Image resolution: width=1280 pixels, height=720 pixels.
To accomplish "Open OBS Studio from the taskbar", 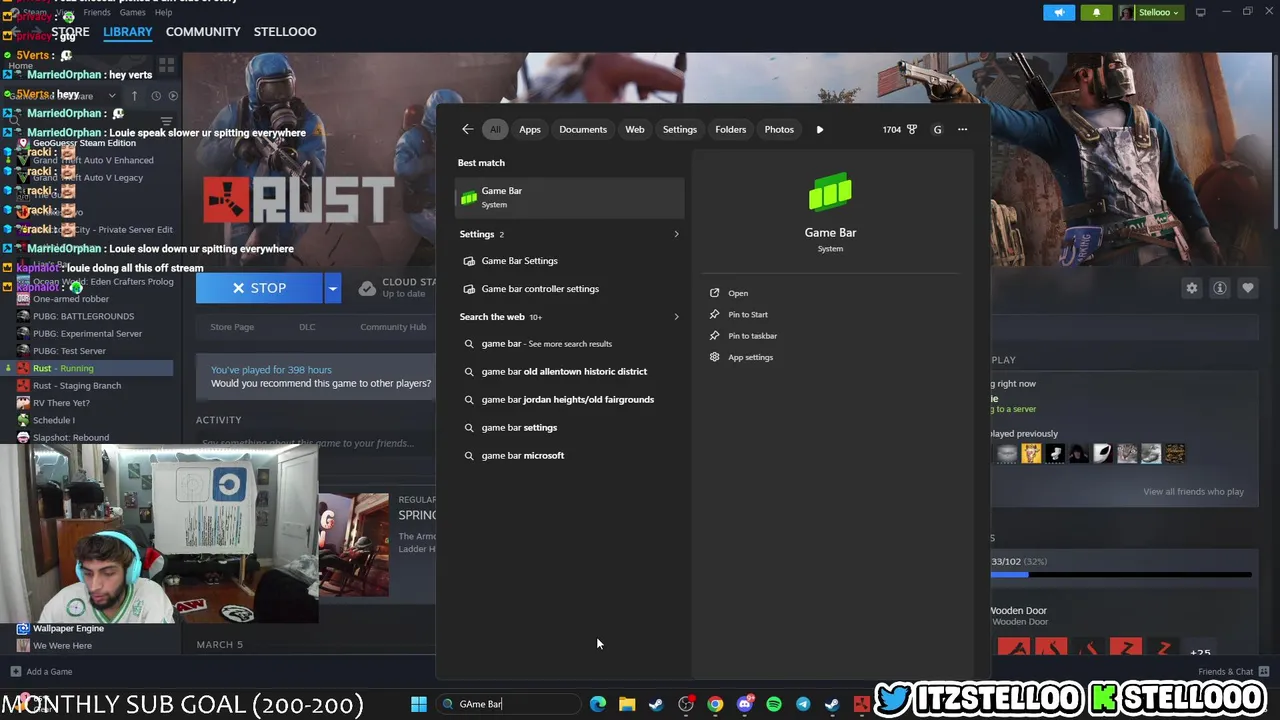I will (686, 704).
